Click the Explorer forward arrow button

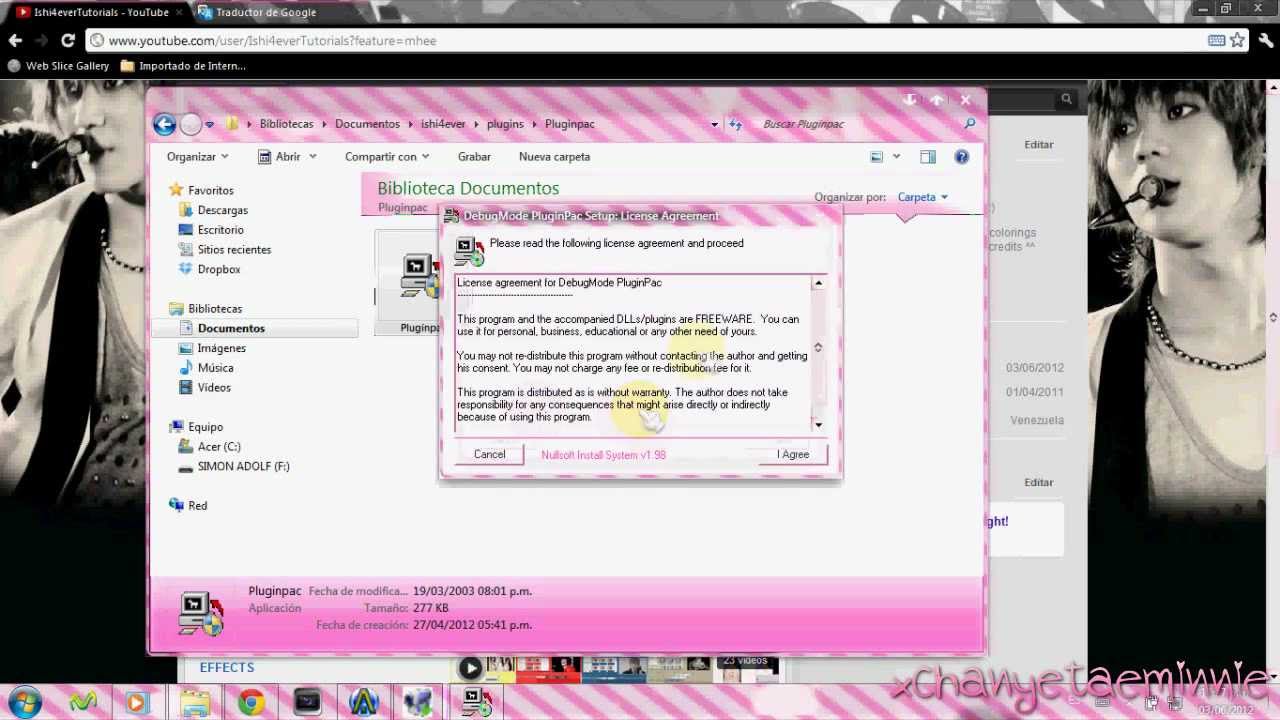point(190,125)
